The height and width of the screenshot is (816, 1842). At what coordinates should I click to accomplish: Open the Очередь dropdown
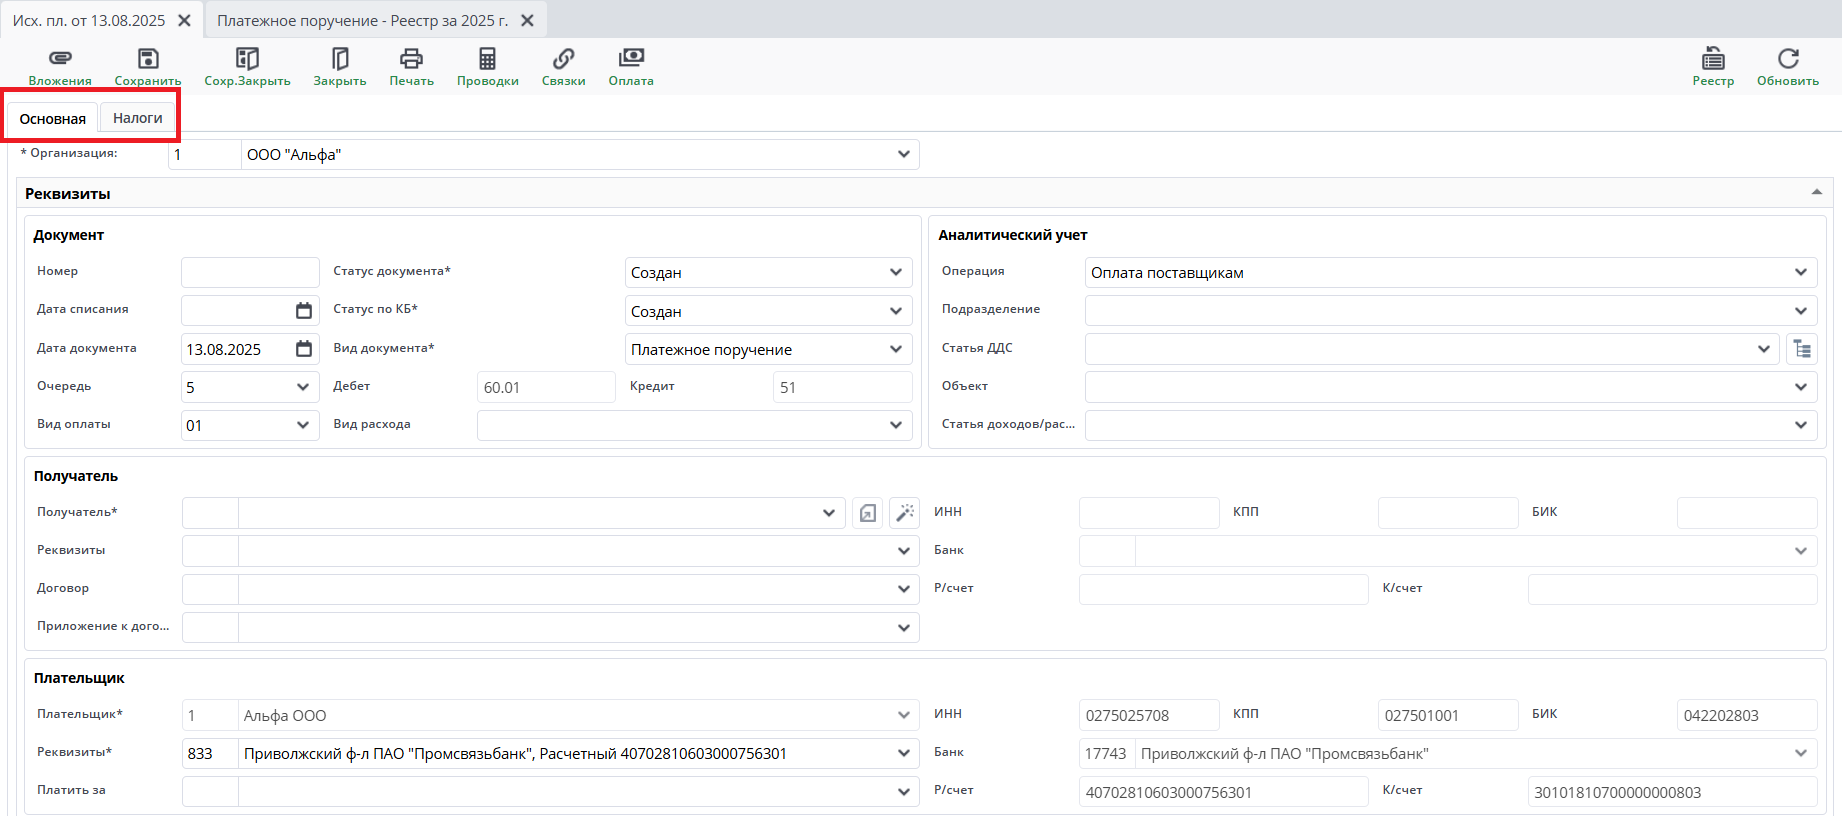tap(302, 387)
